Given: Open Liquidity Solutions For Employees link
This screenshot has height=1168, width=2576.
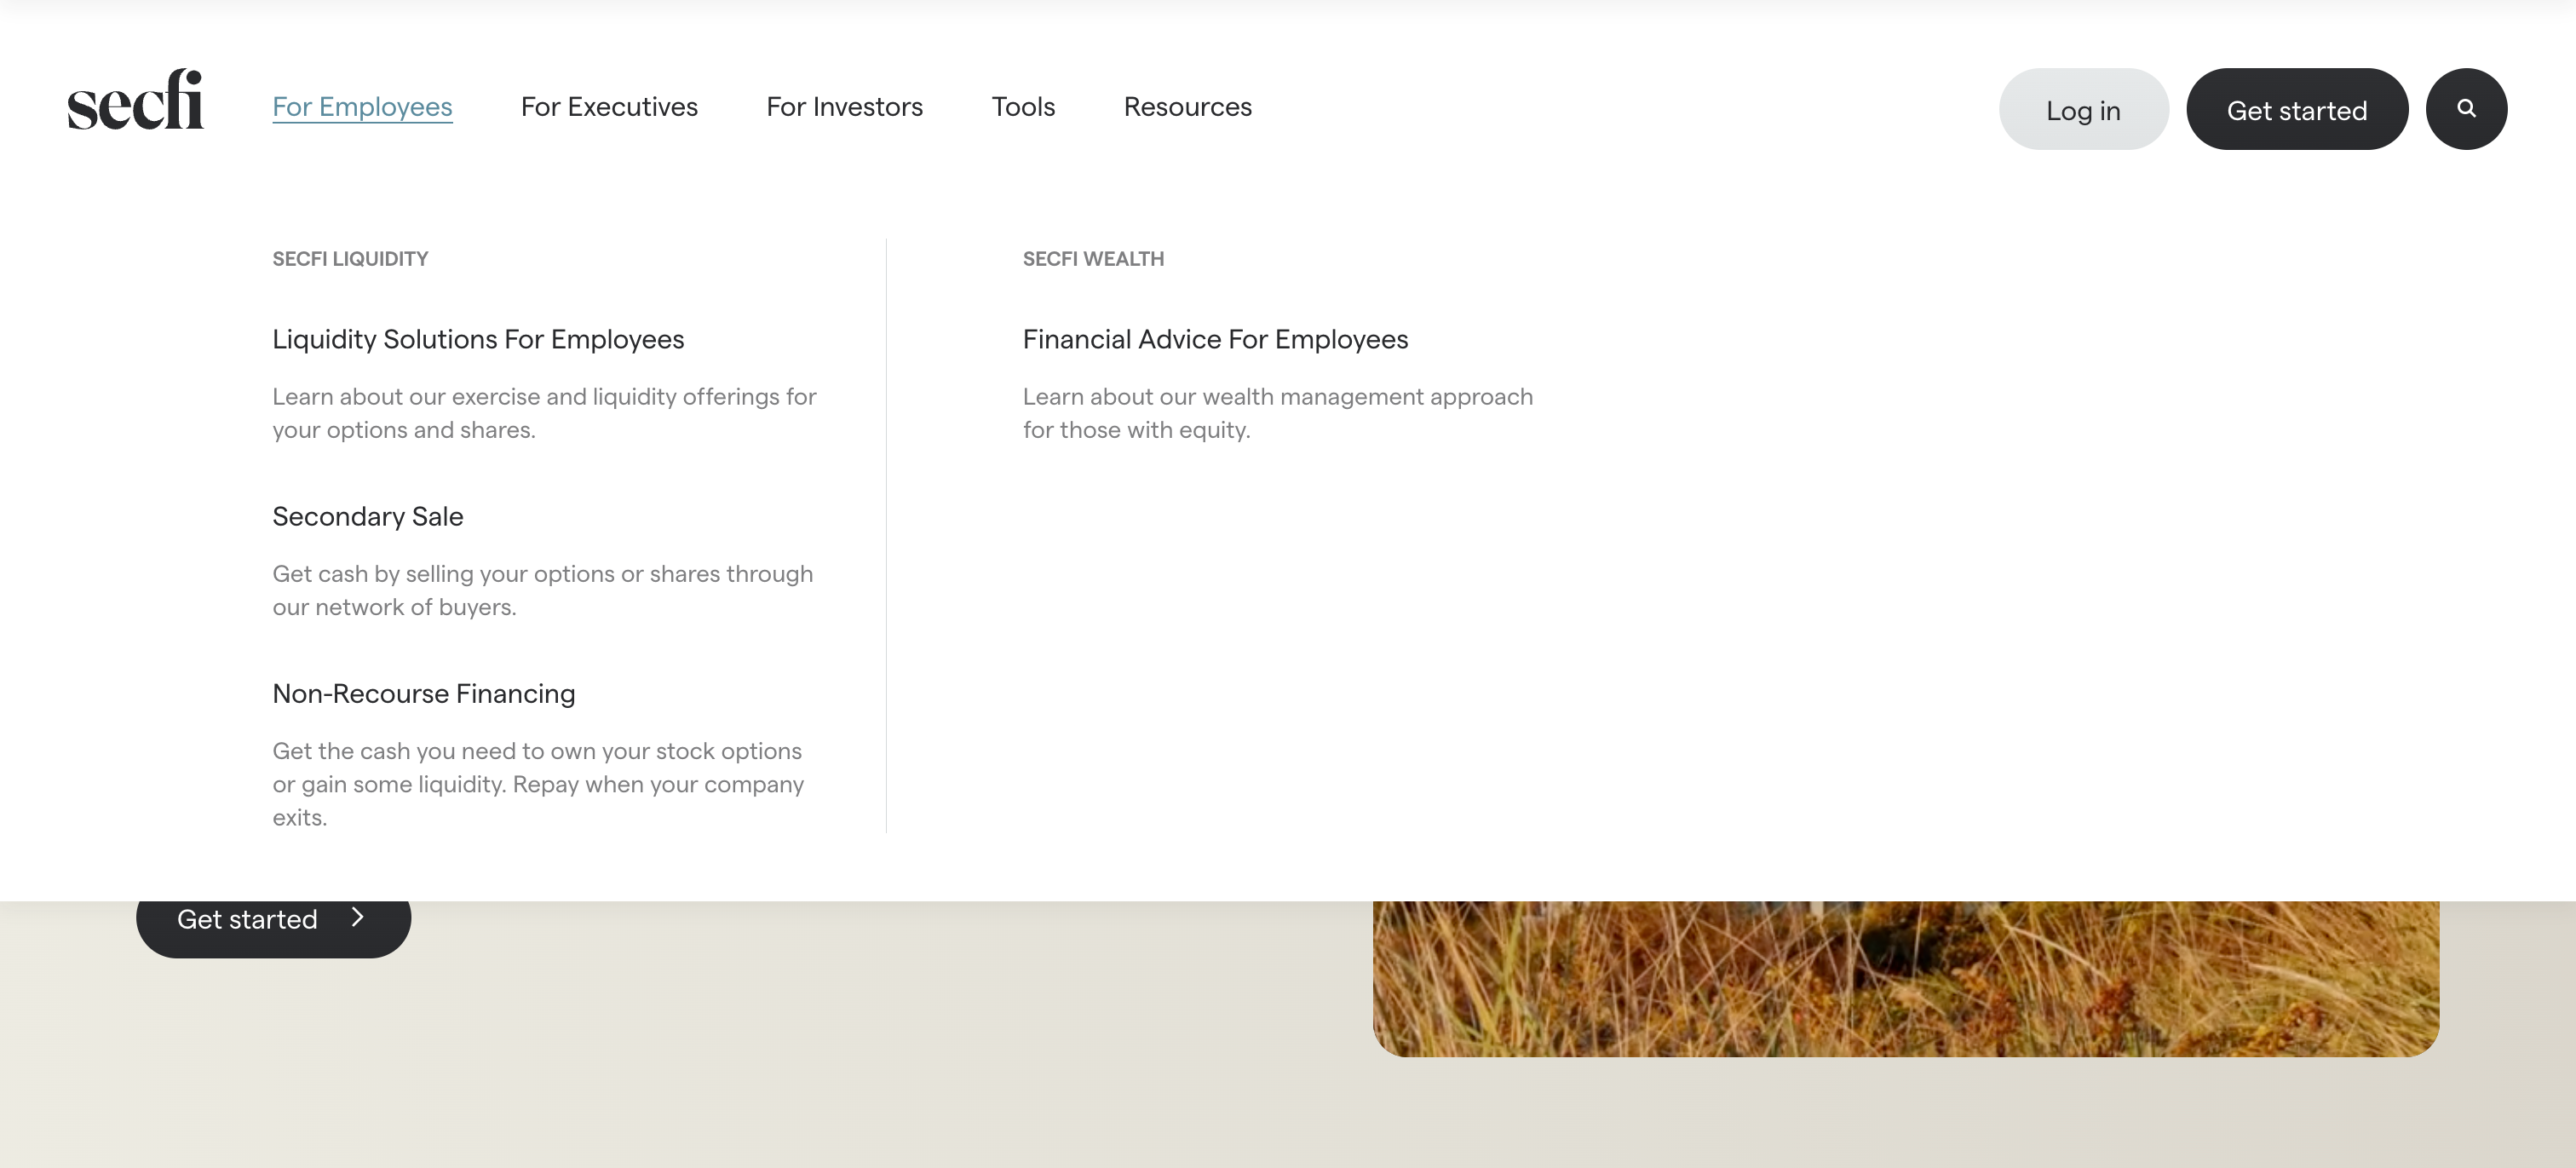Looking at the screenshot, I should coord(477,340).
